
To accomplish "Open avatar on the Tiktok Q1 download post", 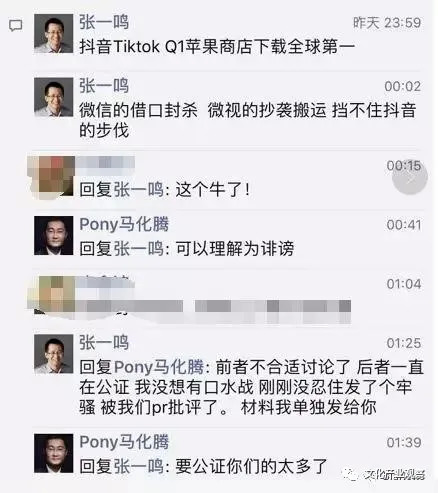I will [53, 34].
